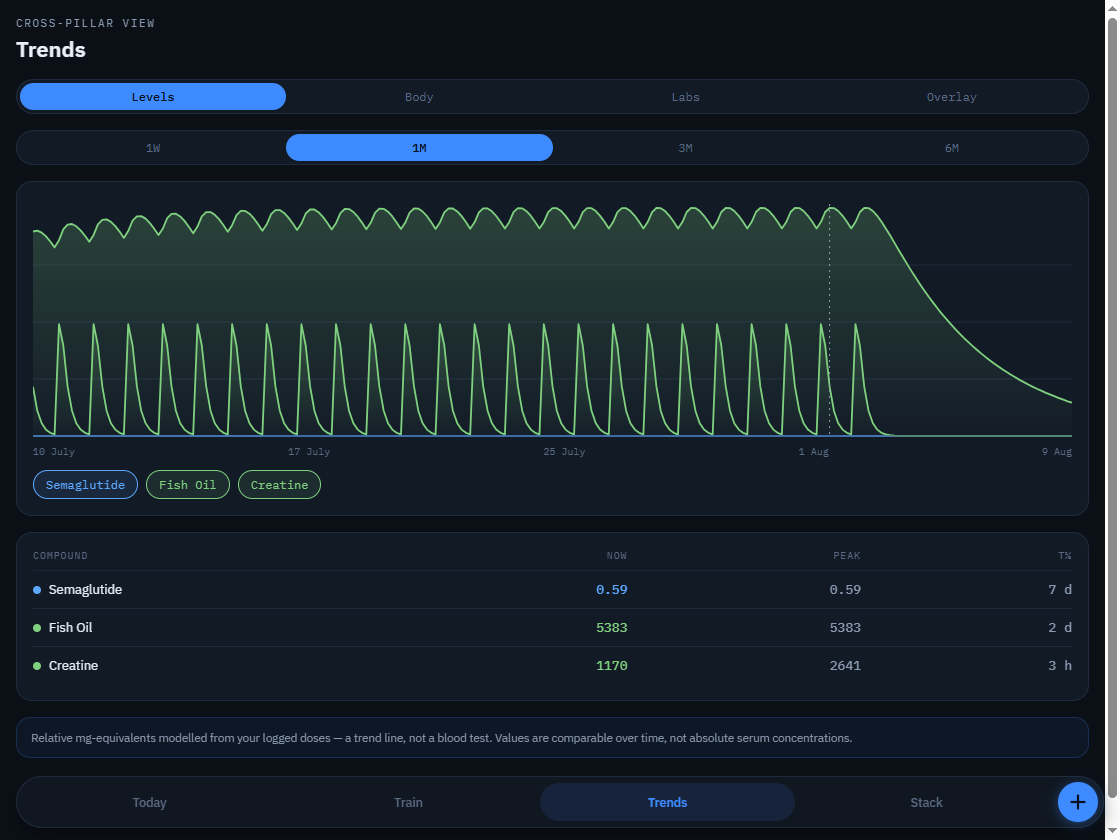
Task: Toggle the Creatine series chip
Action: [279, 485]
